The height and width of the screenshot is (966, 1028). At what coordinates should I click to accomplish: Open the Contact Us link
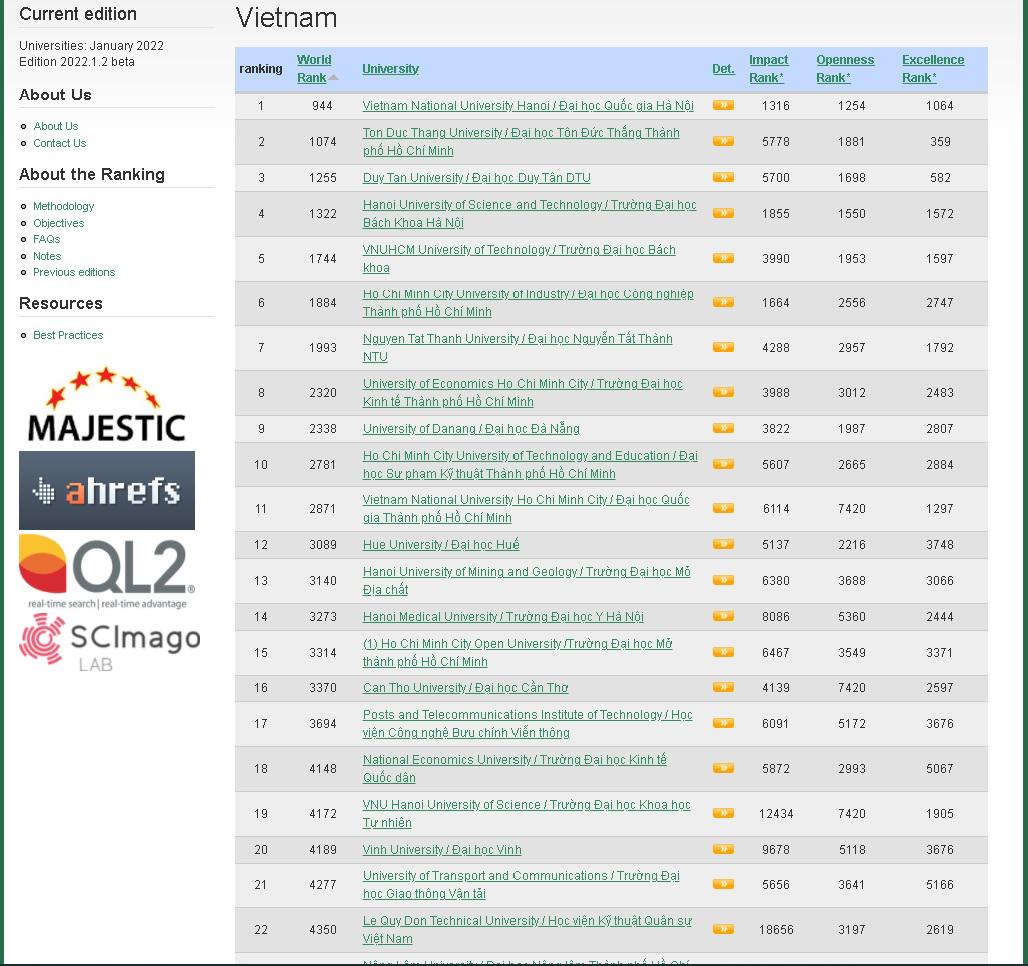(60, 143)
